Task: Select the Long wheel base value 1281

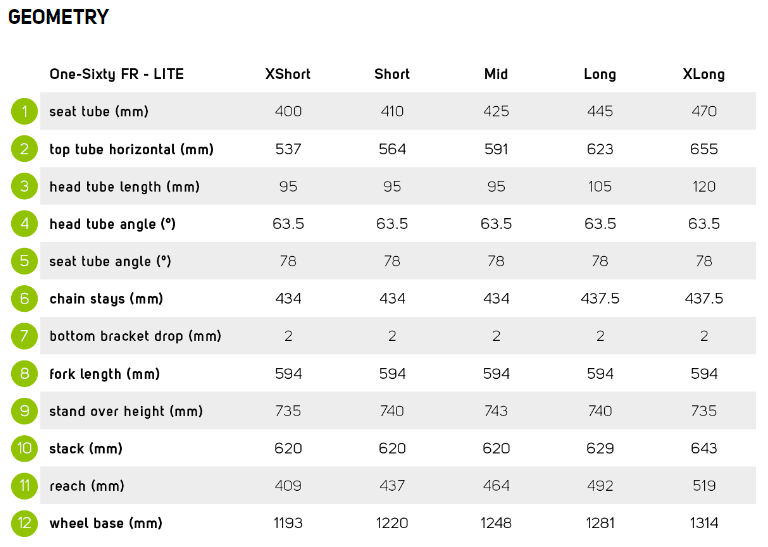Action: point(600,523)
